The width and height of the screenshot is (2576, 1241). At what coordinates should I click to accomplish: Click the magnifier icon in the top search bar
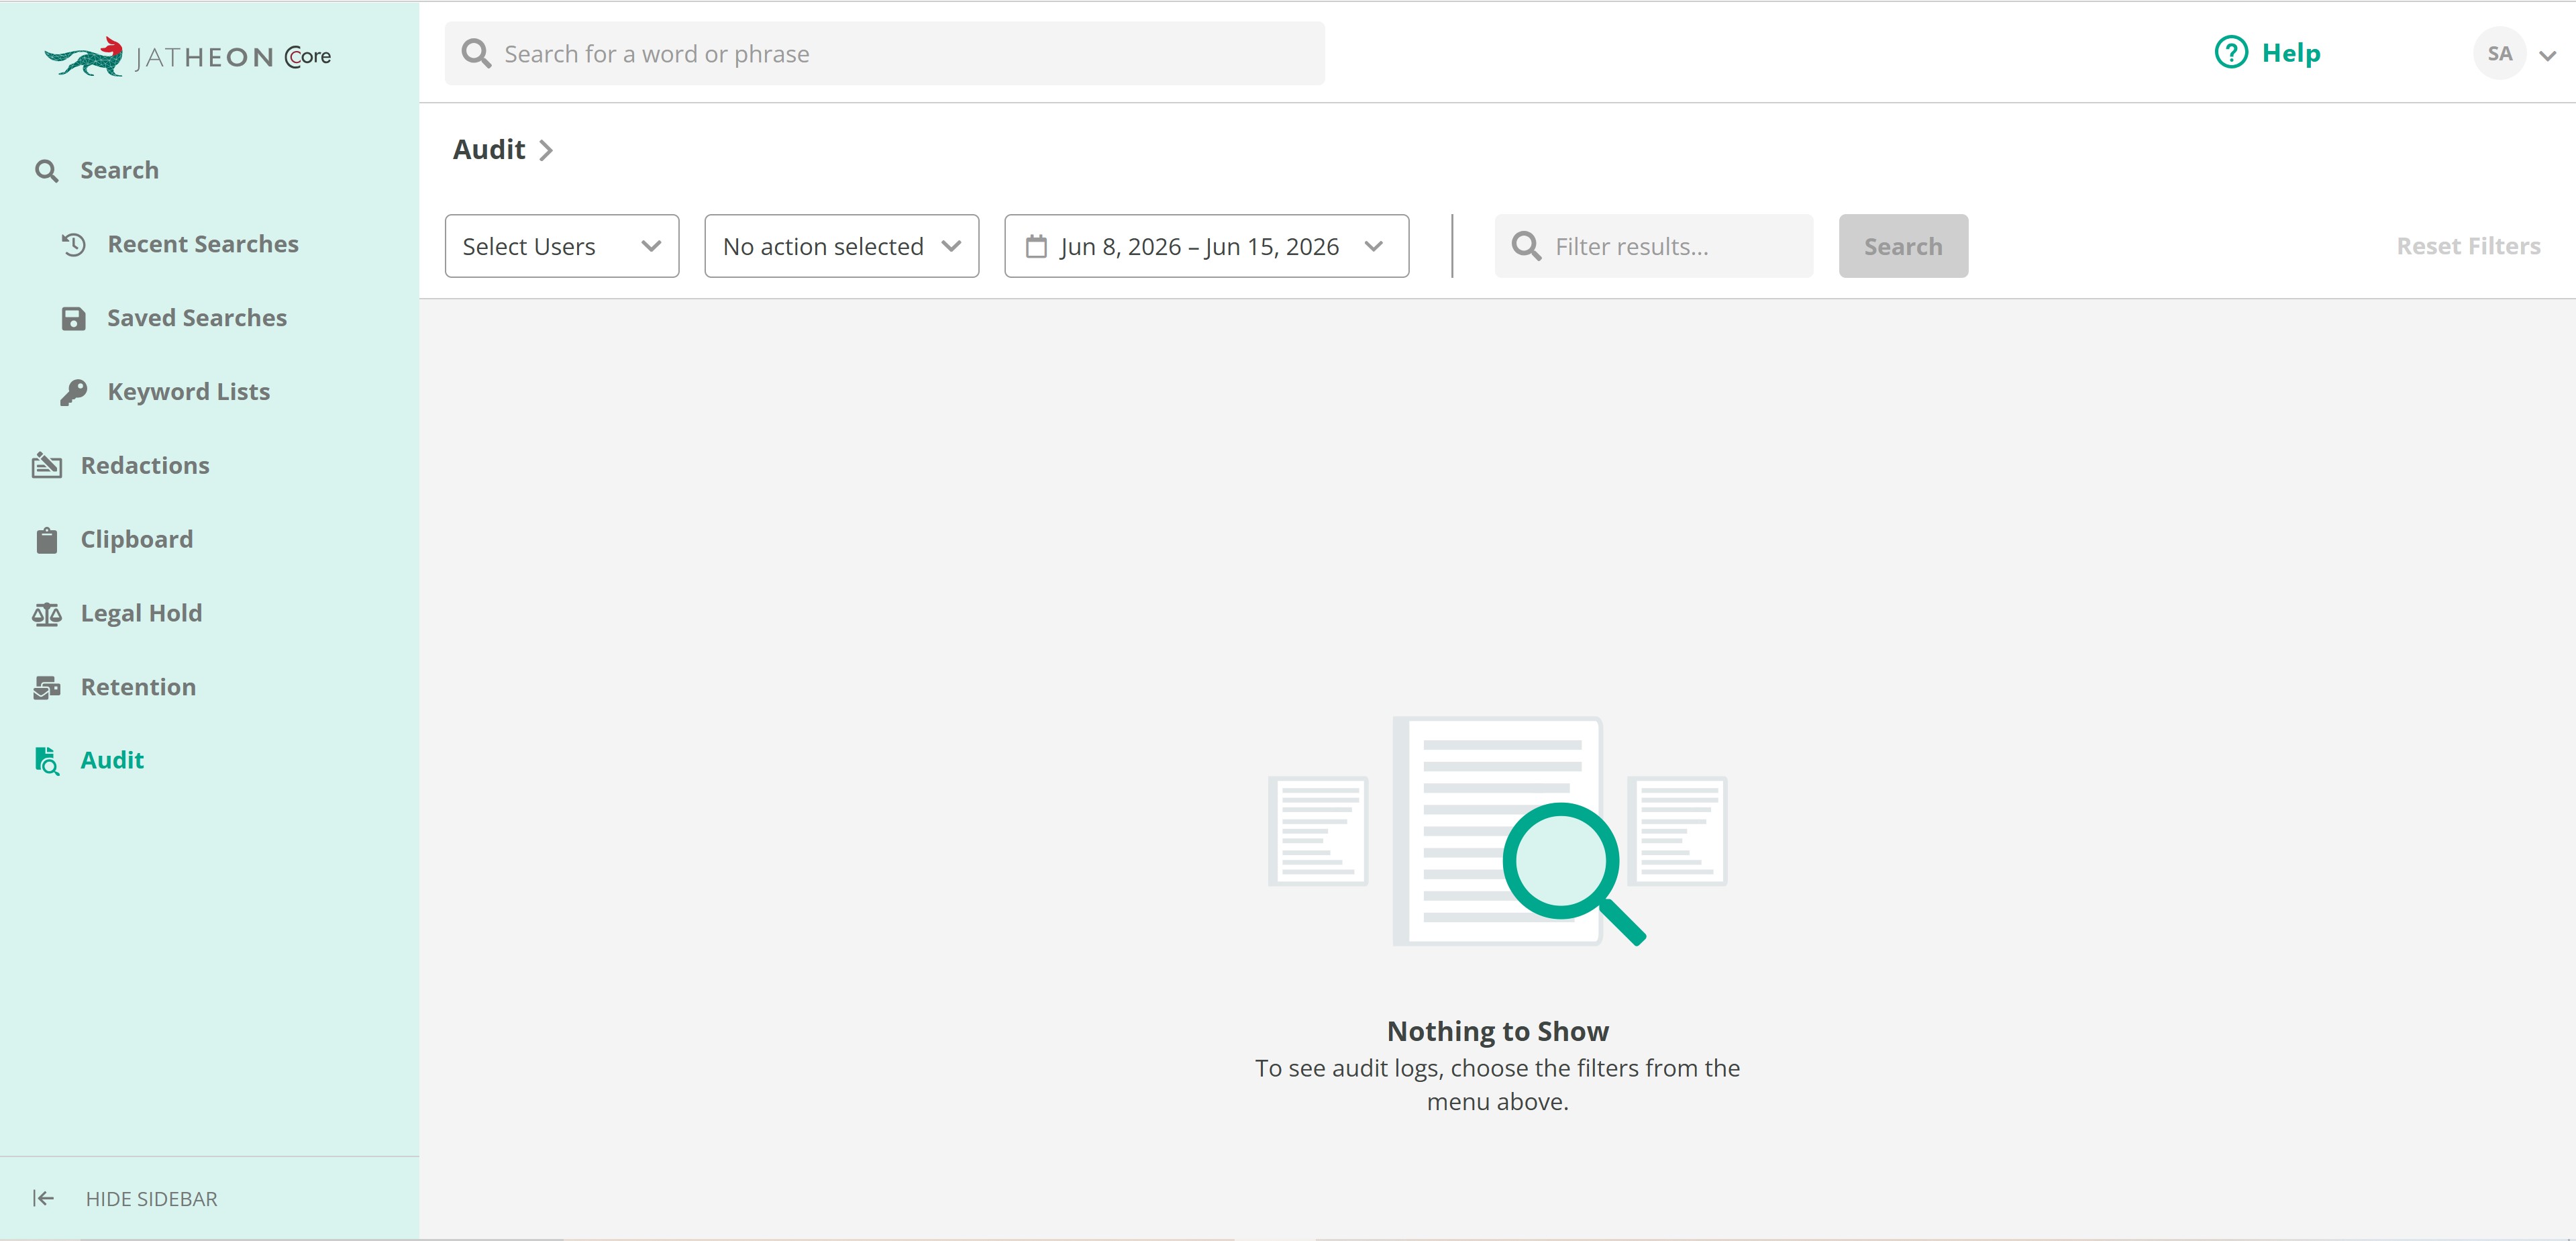(476, 53)
